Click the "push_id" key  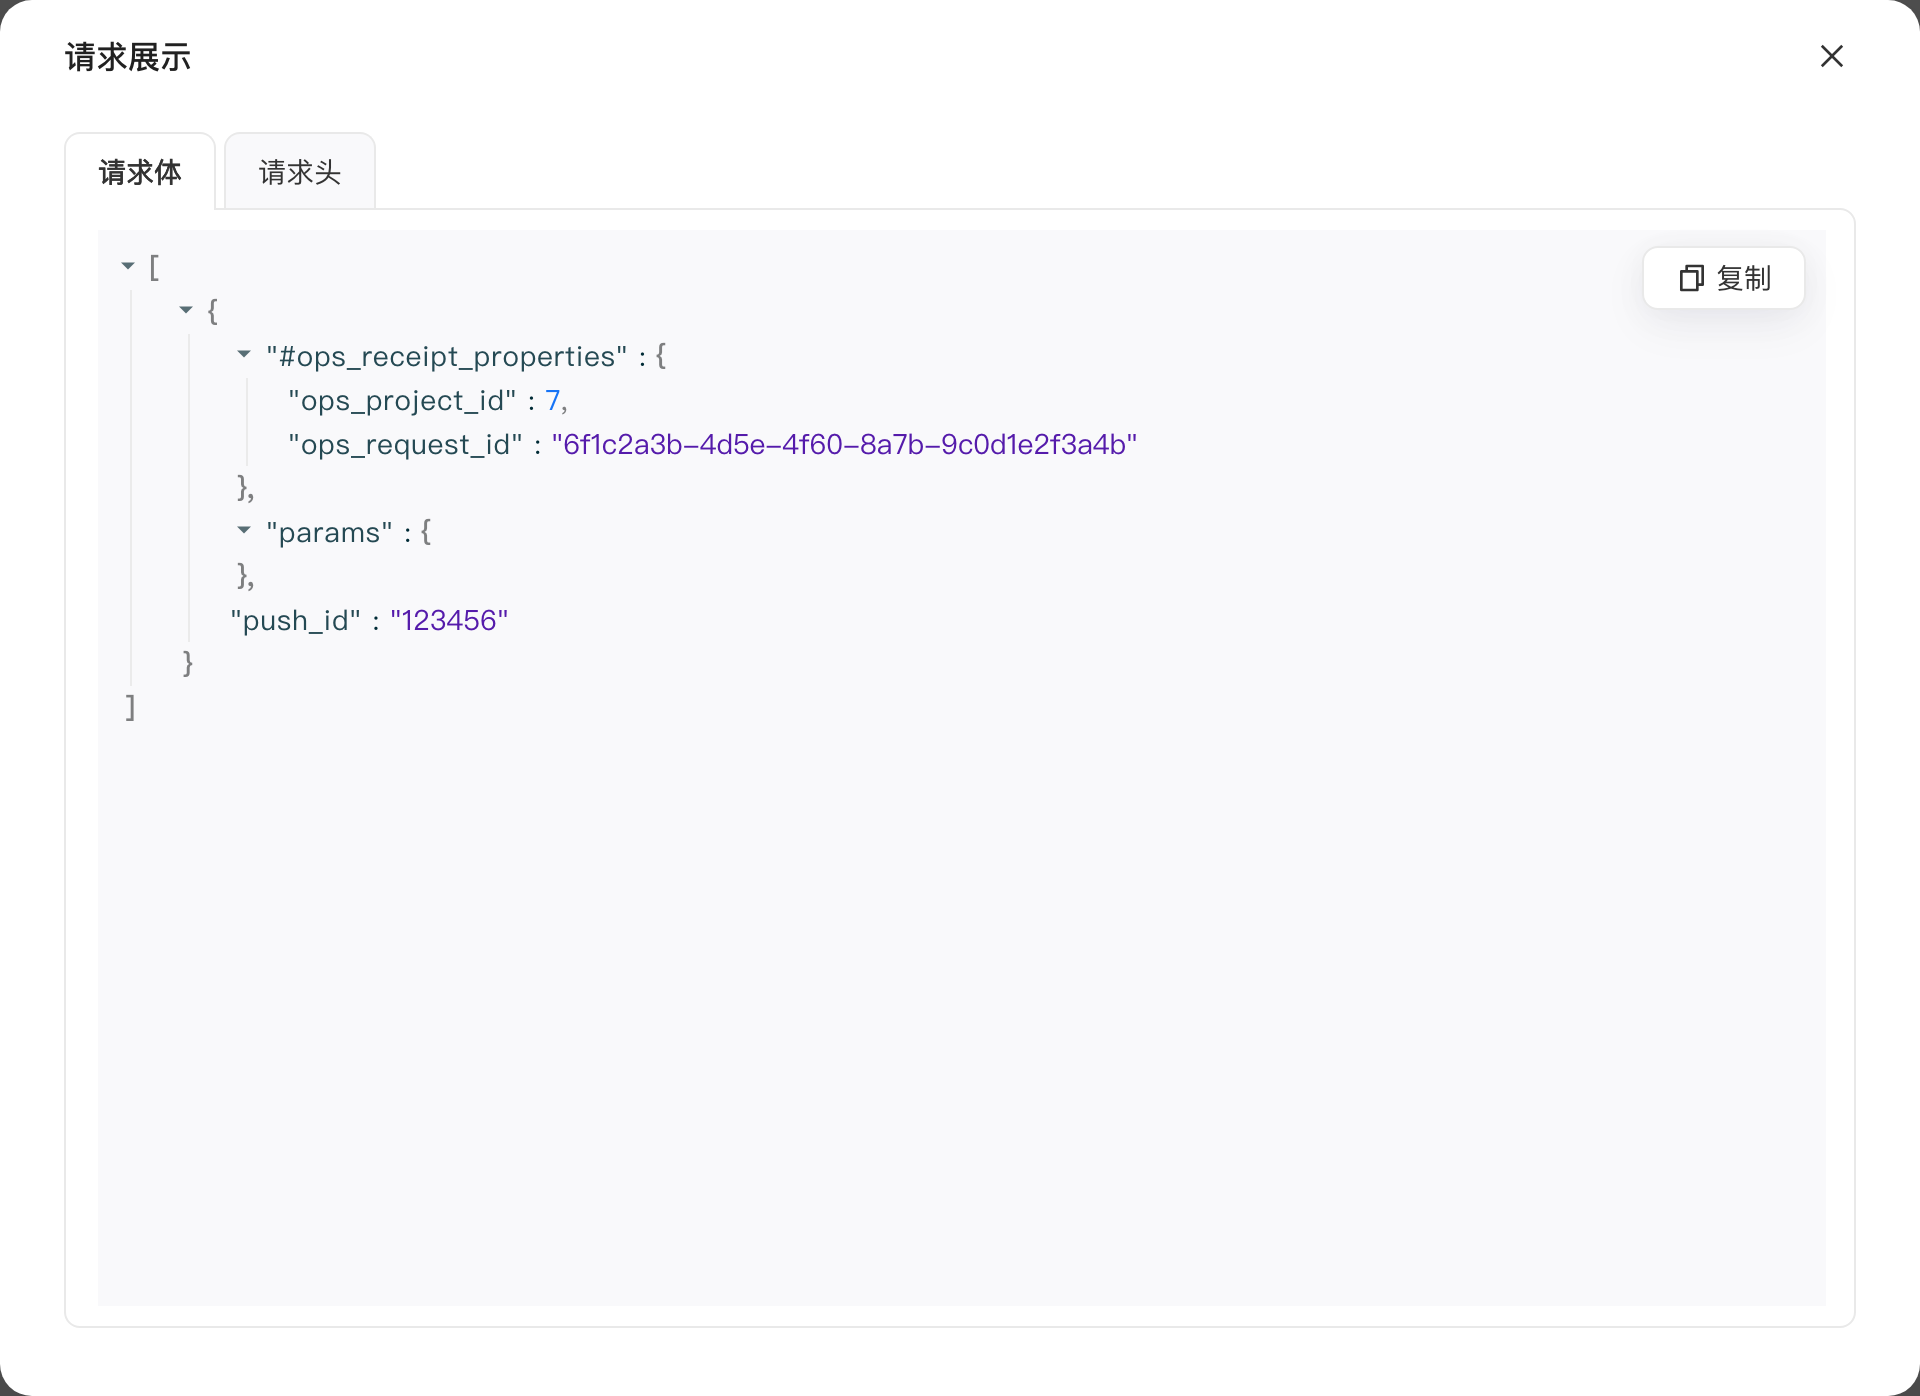pos(295,620)
